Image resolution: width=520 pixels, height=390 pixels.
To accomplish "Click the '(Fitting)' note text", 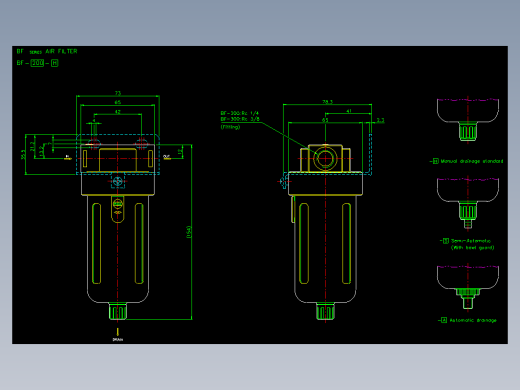I will click(230, 127).
